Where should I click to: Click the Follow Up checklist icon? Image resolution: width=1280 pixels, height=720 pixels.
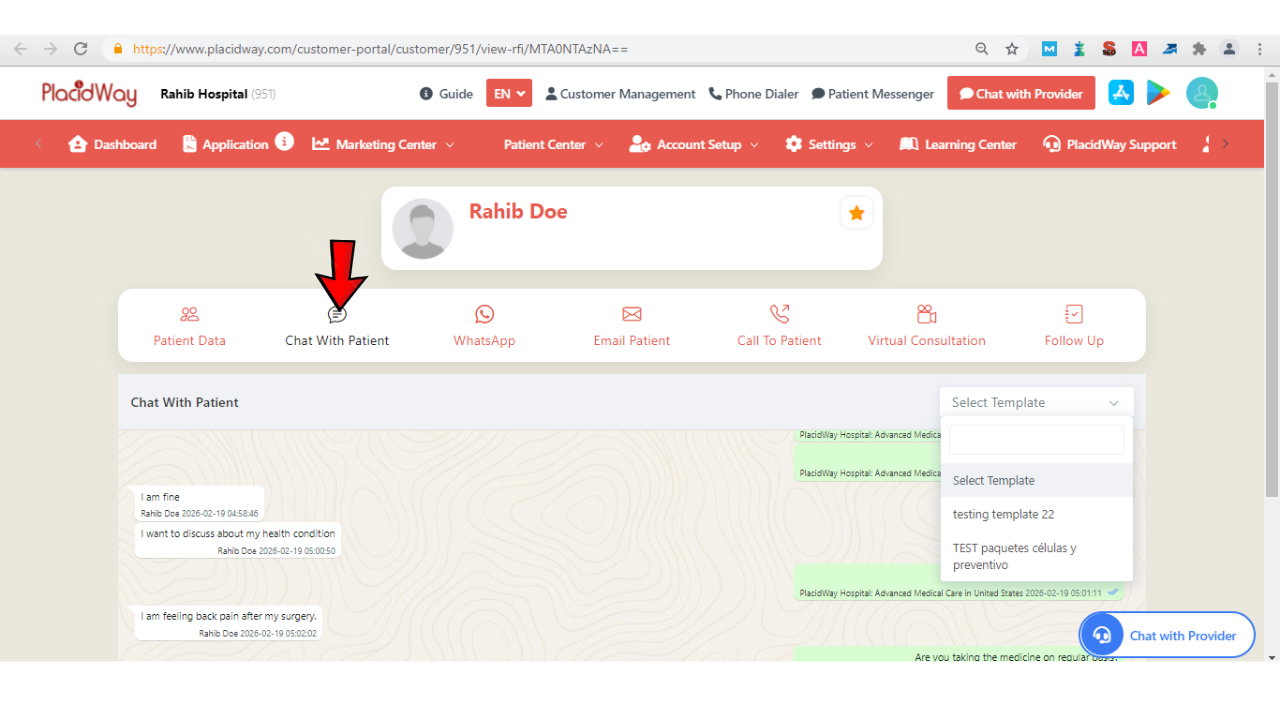pyautogui.click(x=1074, y=314)
